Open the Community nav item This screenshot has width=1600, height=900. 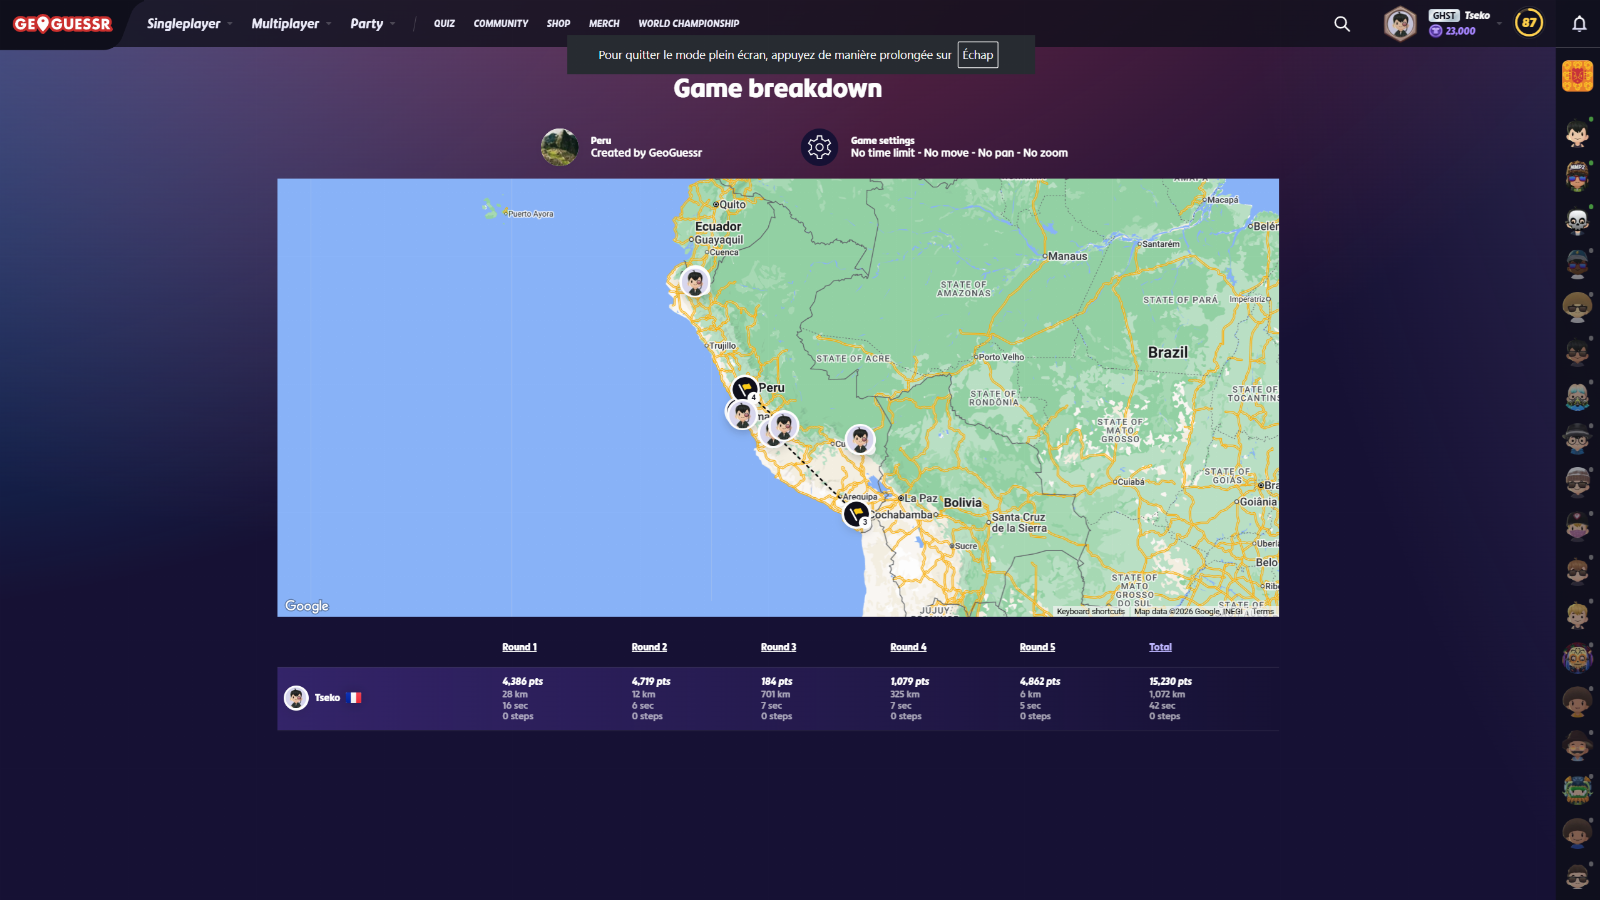(500, 24)
